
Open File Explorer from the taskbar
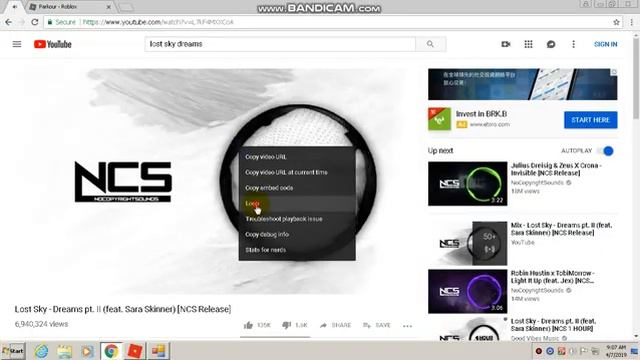tap(64, 351)
